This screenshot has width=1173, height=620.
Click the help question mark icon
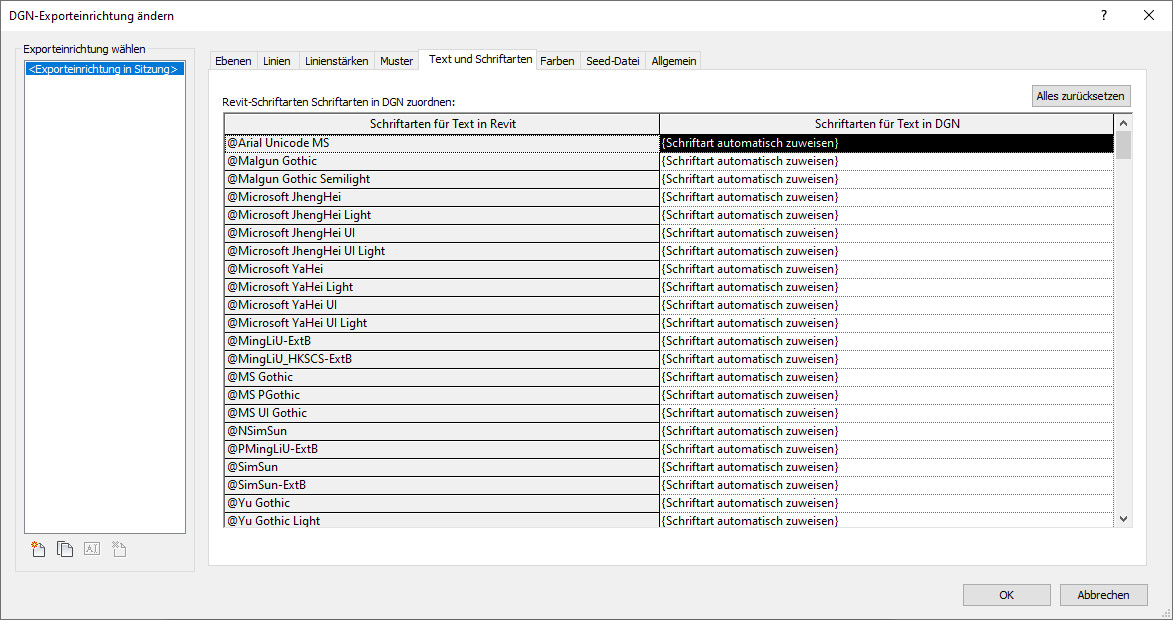[x=1104, y=15]
